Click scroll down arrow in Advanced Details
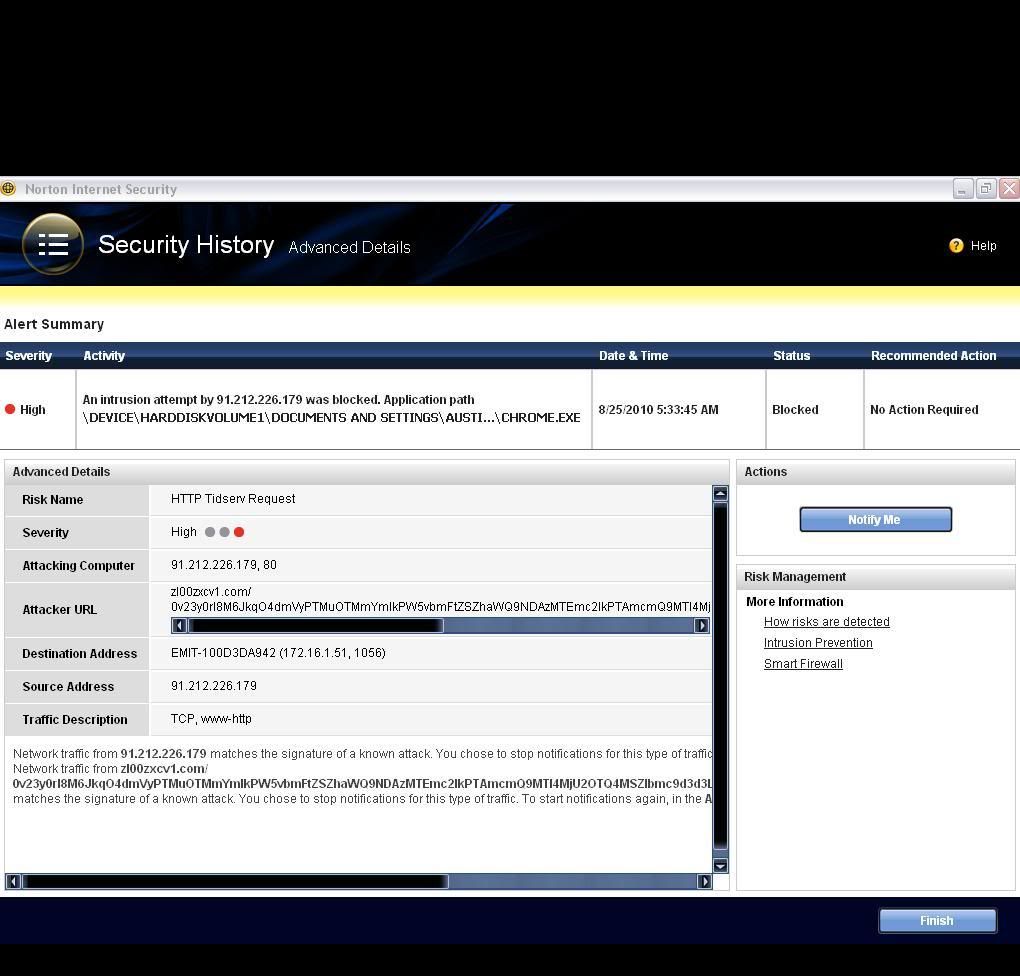This screenshot has height=976, width=1020. (720, 865)
